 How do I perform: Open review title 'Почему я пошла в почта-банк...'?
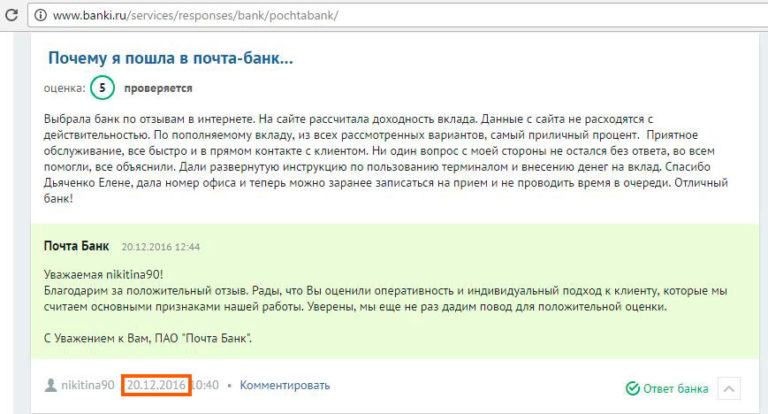coord(170,58)
